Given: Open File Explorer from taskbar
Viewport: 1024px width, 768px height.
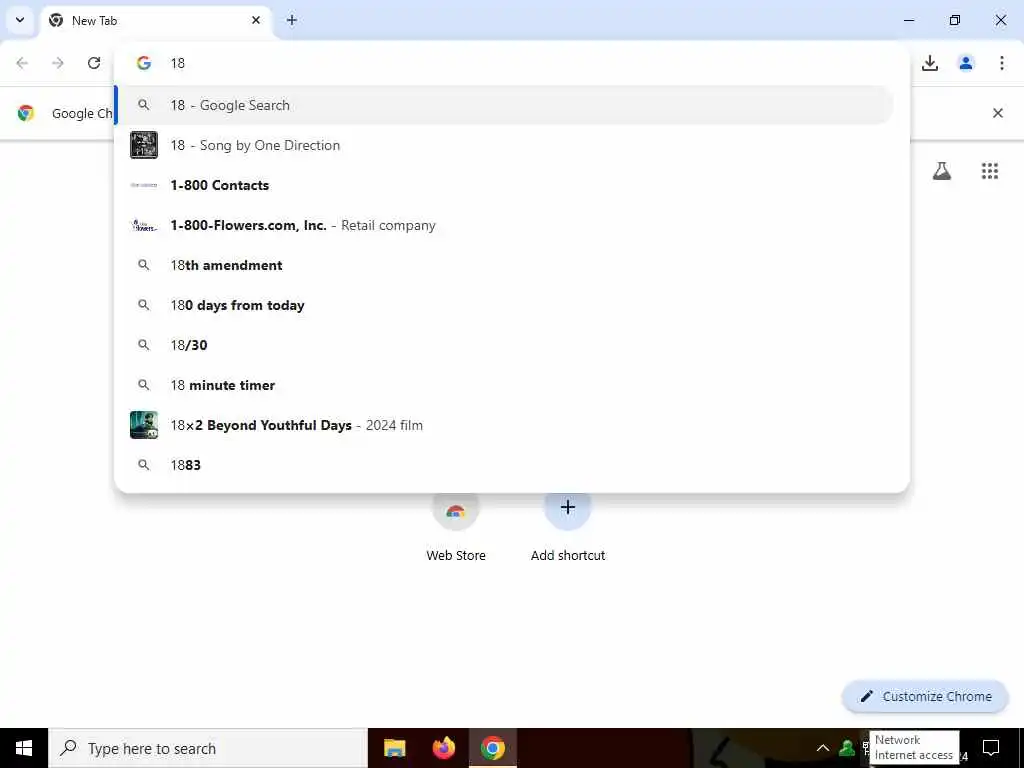Looking at the screenshot, I should coord(394,748).
